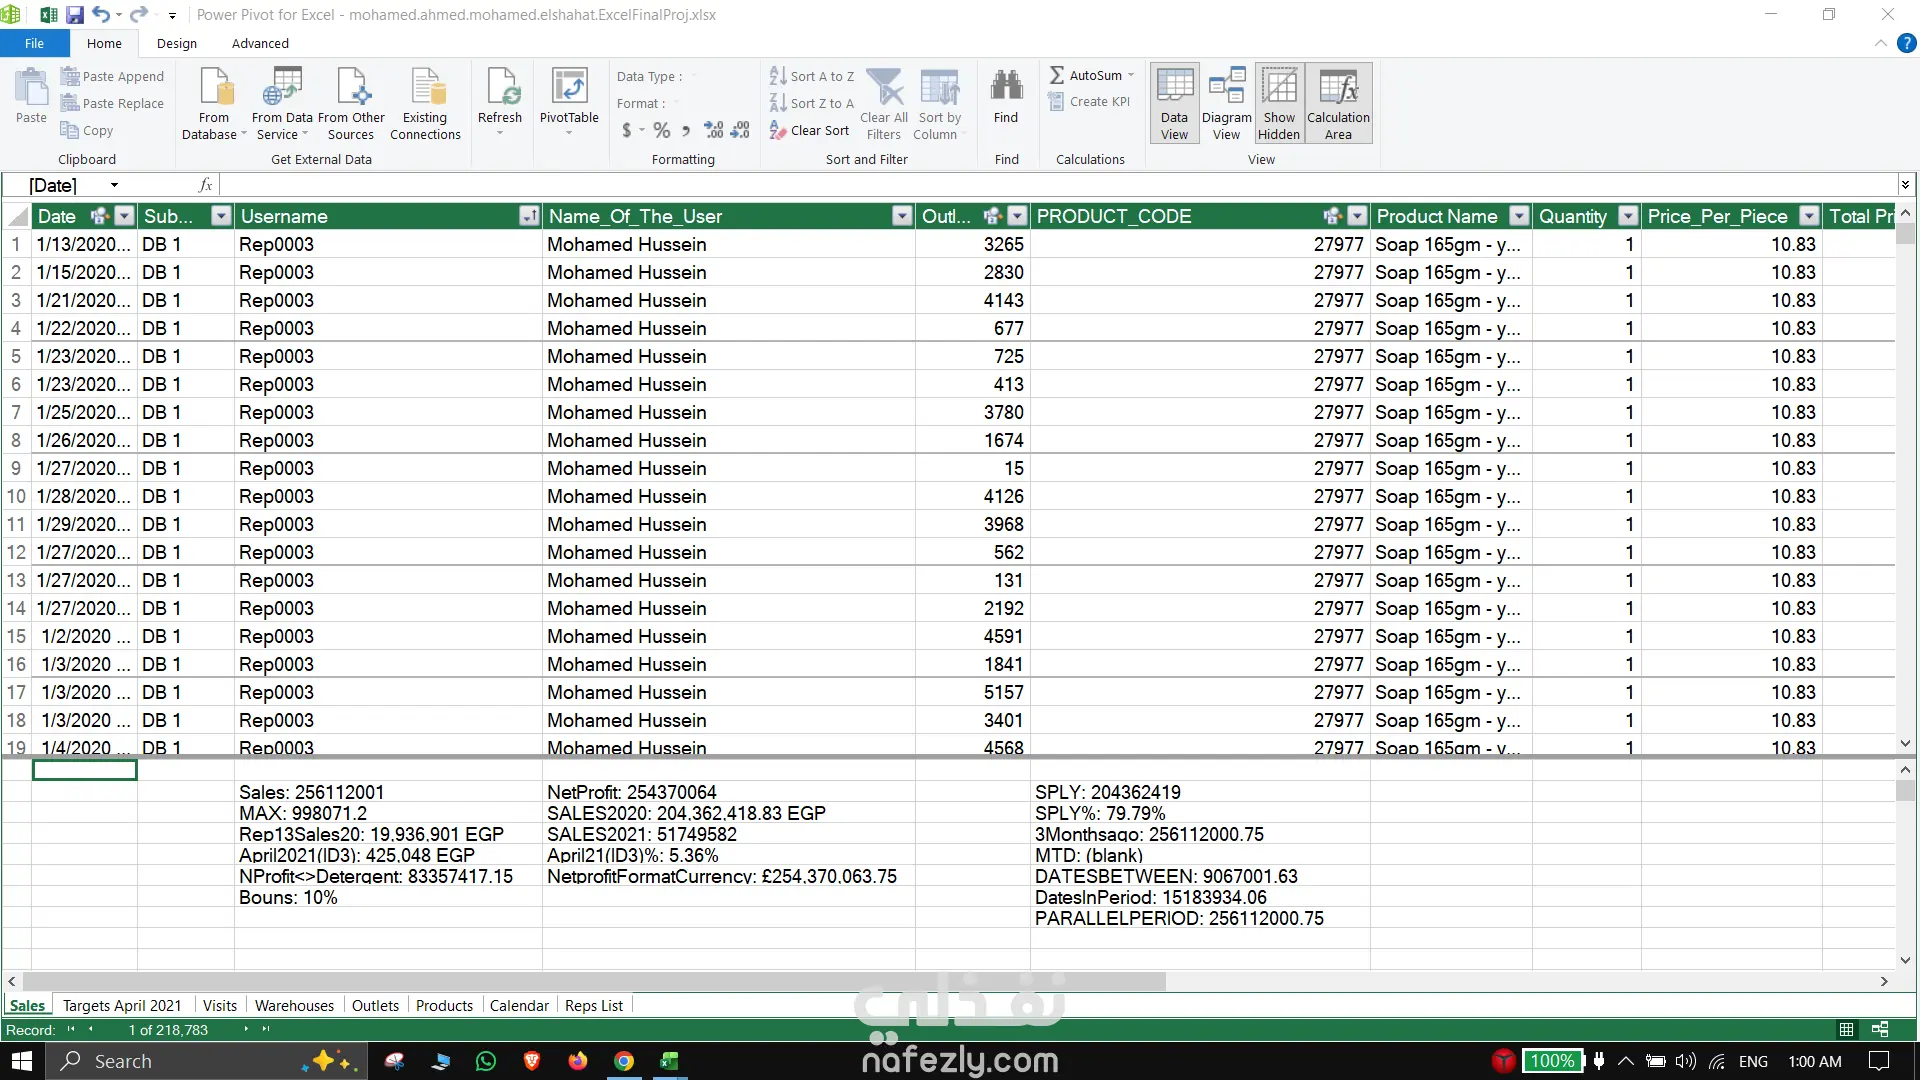Click From Database import icon

click(x=214, y=90)
